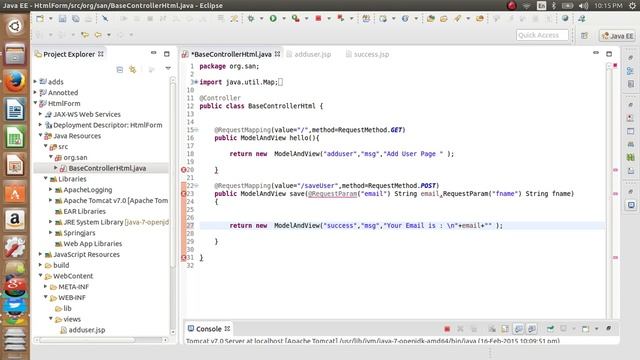
Task: Expand JAX-WS Web Services node
Action: 40,114
